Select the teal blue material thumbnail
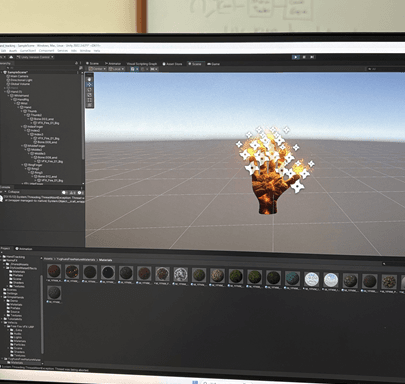Image resolution: width=405 pixels, height=384 pixels. 292,279
